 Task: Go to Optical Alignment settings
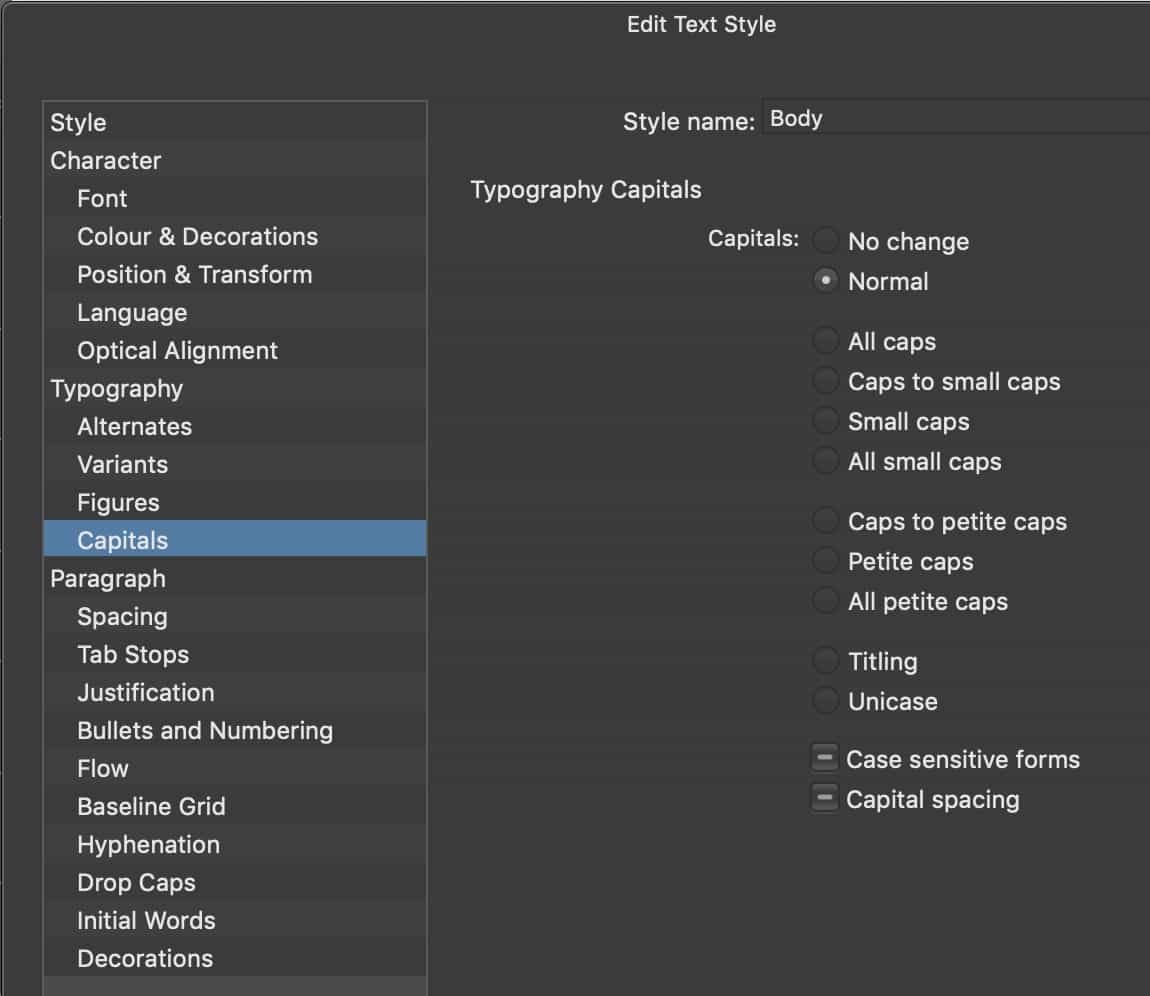(177, 350)
